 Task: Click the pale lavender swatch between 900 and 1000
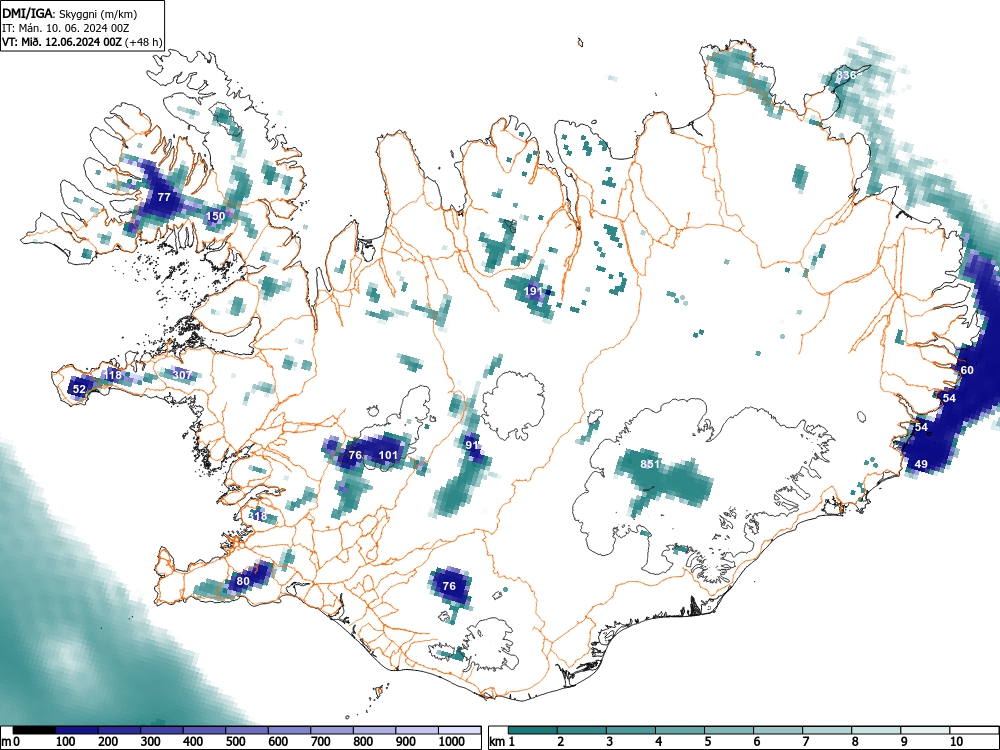[x=417, y=731]
